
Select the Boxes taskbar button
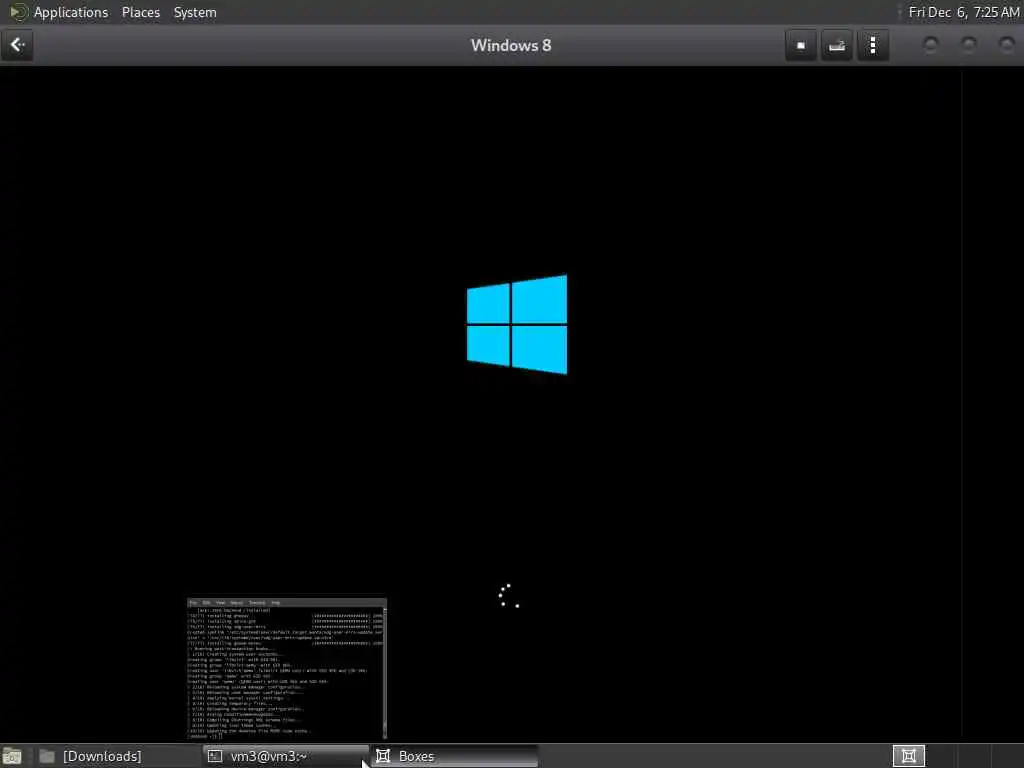(455, 756)
